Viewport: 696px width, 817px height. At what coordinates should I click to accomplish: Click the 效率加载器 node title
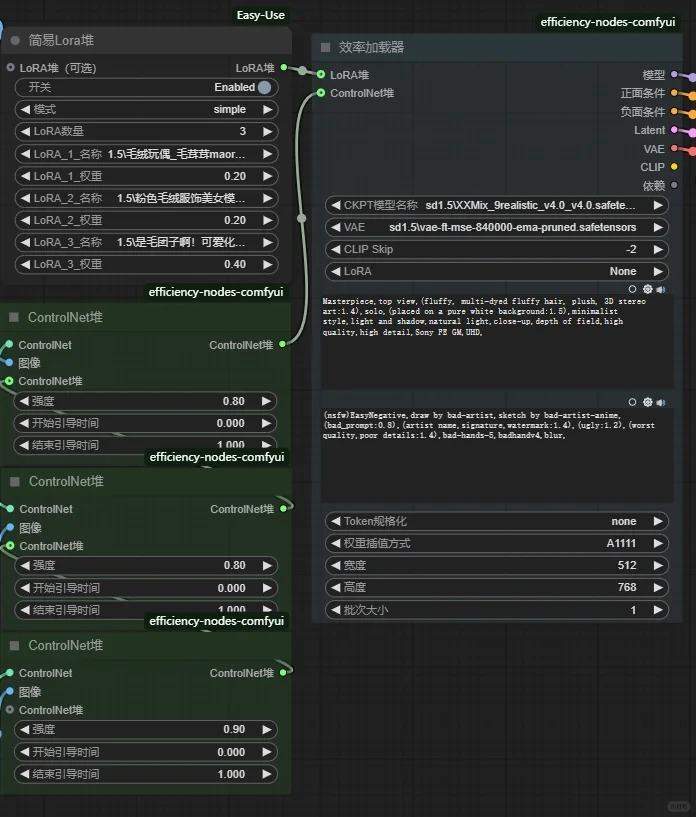point(371,47)
